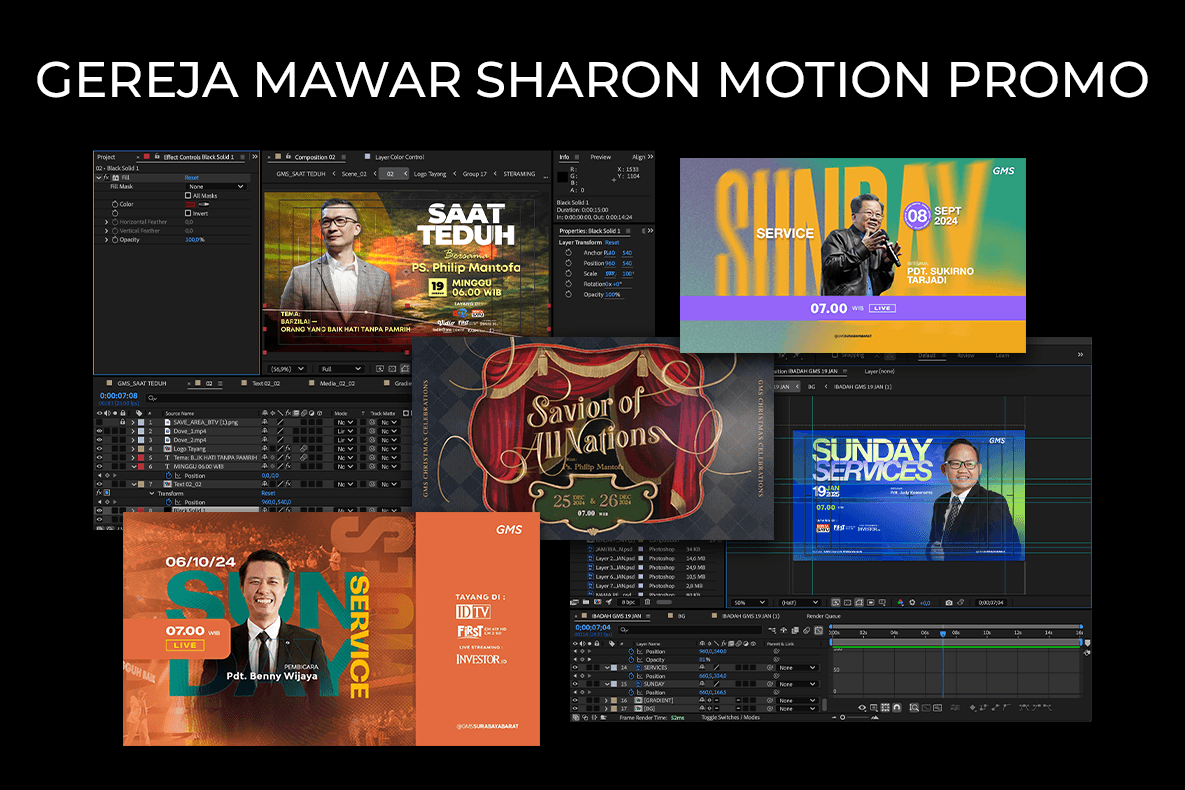
Task: Click the Reset Exposure icon beside +0,0
Action: (x=912, y=603)
